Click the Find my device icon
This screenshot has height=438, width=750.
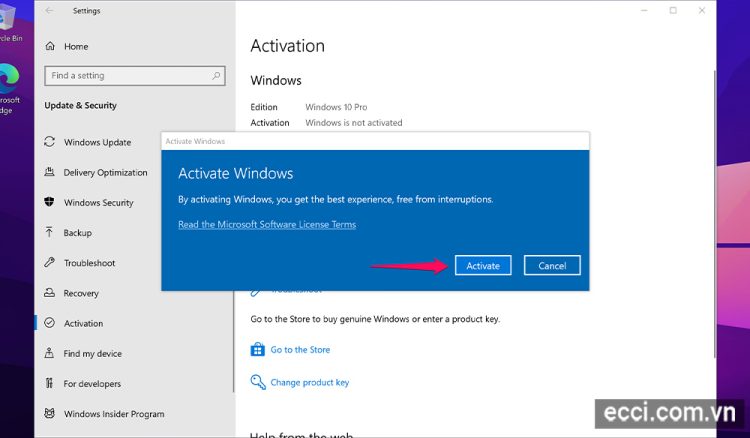click(49, 353)
